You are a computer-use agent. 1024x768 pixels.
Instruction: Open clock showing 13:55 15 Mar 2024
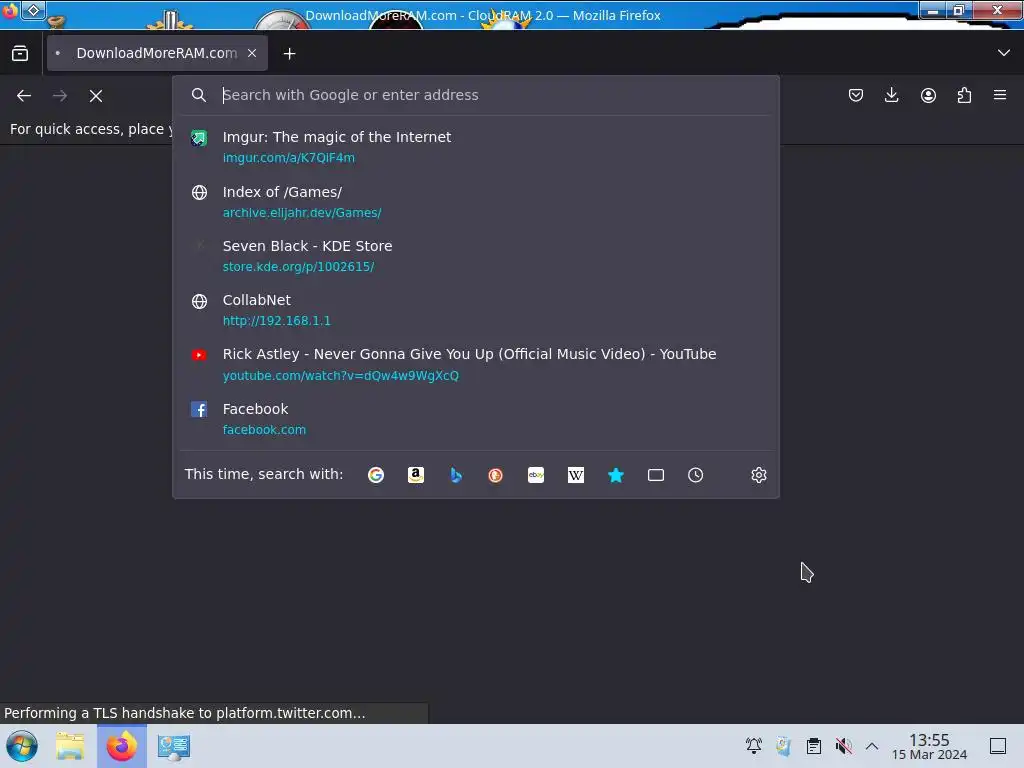pyautogui.click(x=929, y=746)
